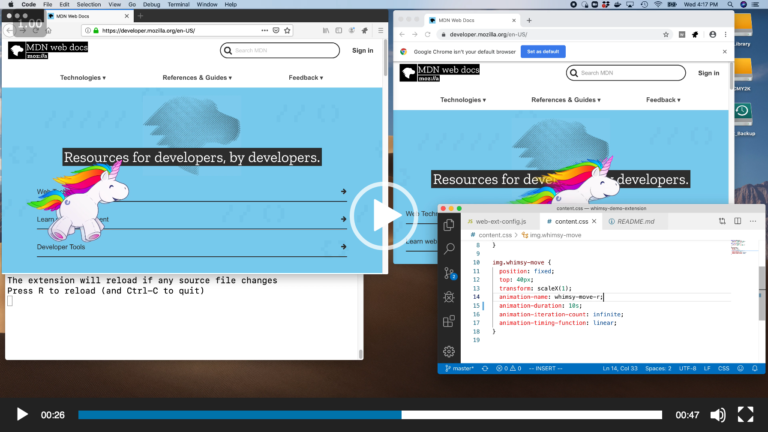The width and height of the screenshot is (768, 432).
Task: Open the Spaces: 2 indentation selector
Action: pos(658,368)
